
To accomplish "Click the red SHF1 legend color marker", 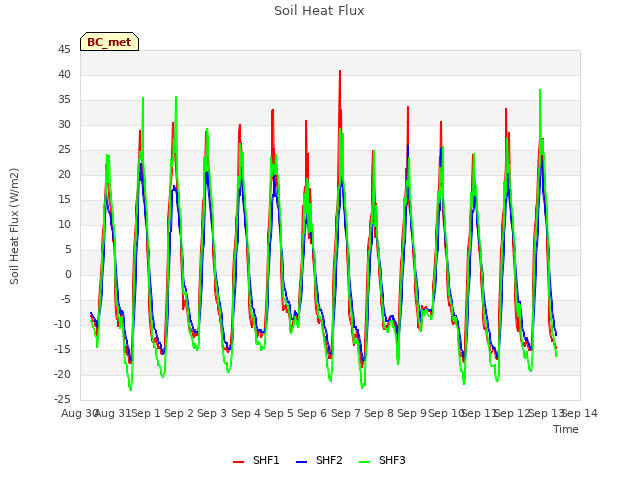I will click(238, 462).
